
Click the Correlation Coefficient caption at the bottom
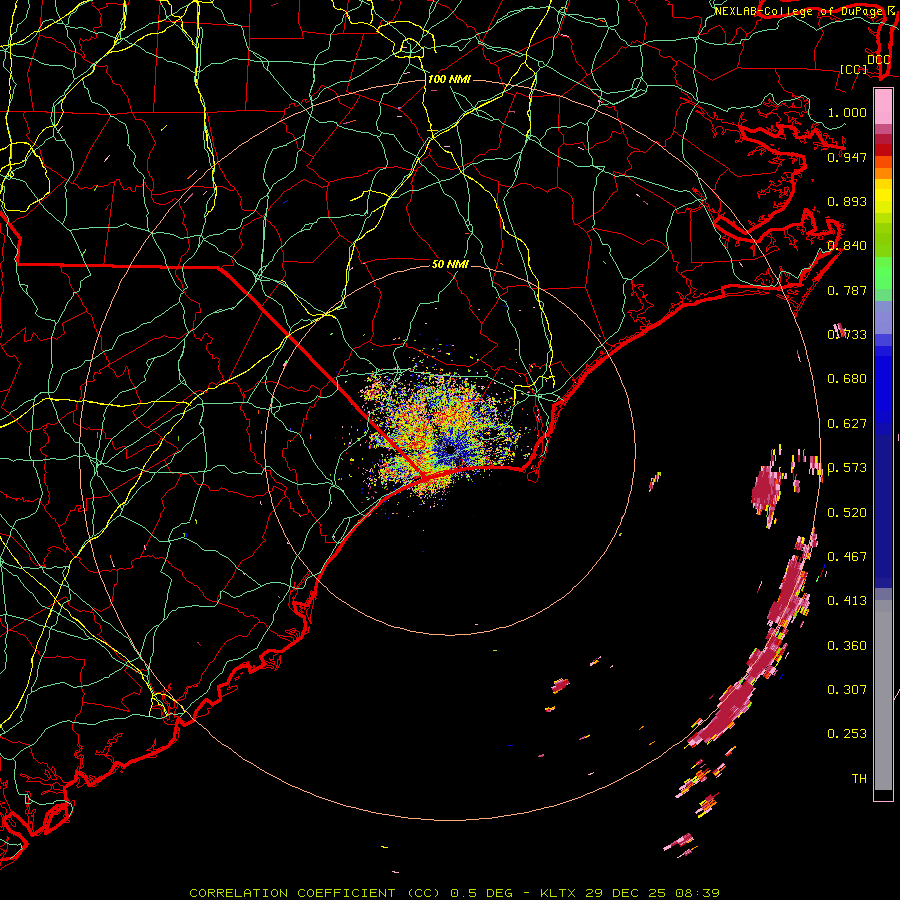[x=454, y=893]
